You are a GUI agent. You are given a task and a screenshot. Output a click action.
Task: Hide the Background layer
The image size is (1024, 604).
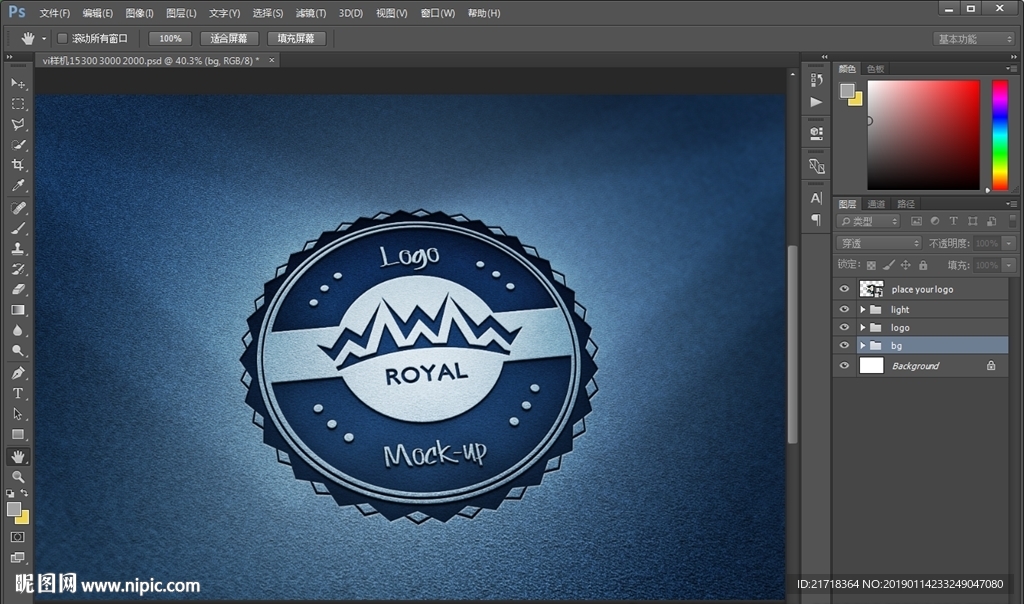click(x=844, y=365)
